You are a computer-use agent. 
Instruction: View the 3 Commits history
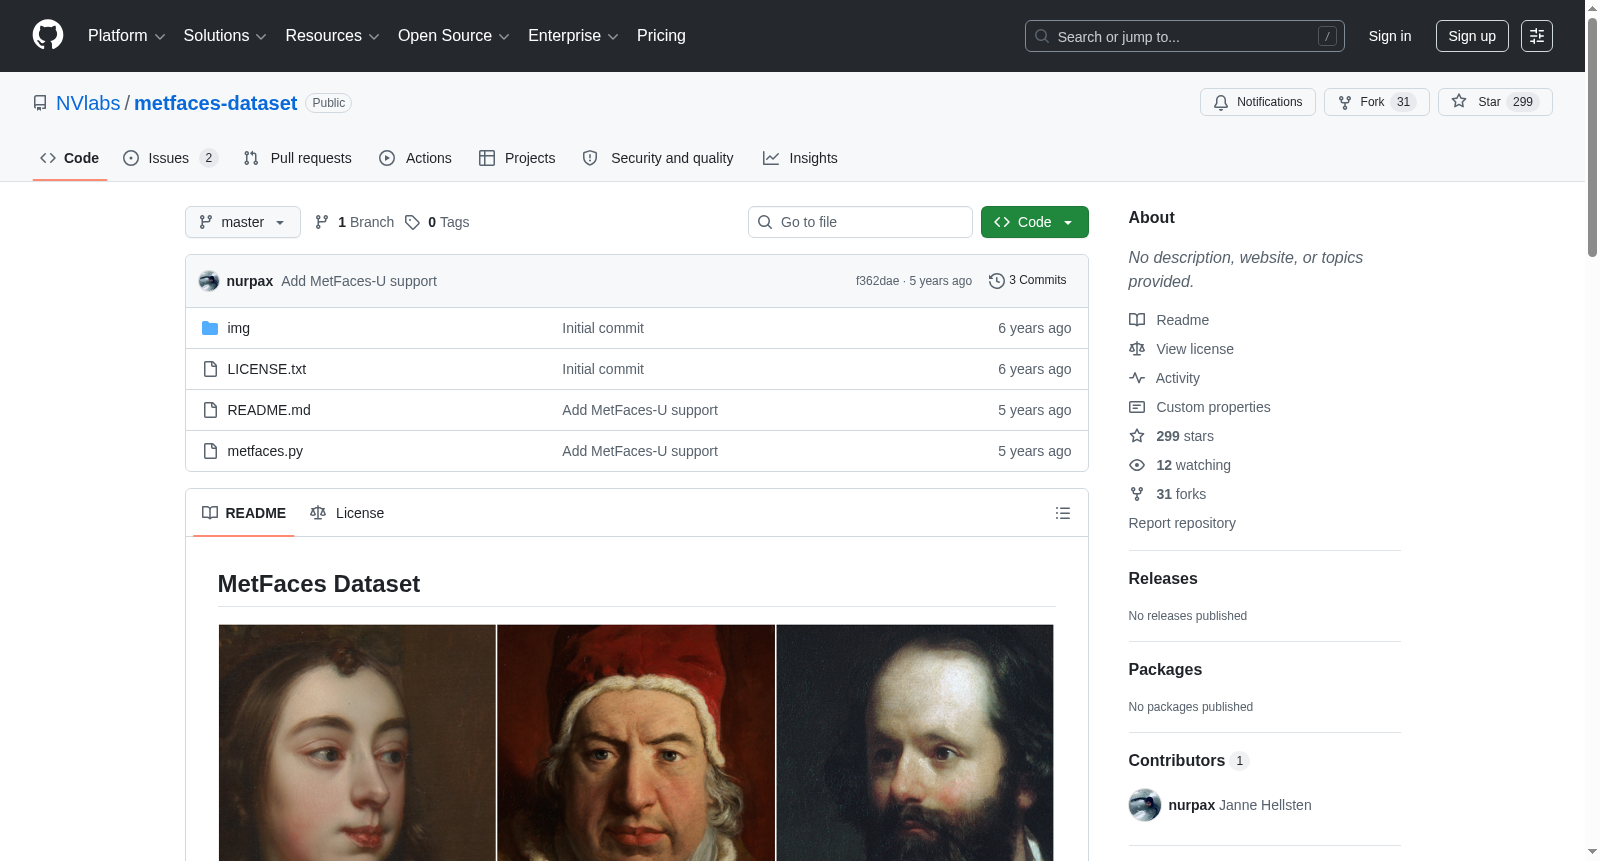1027,281
